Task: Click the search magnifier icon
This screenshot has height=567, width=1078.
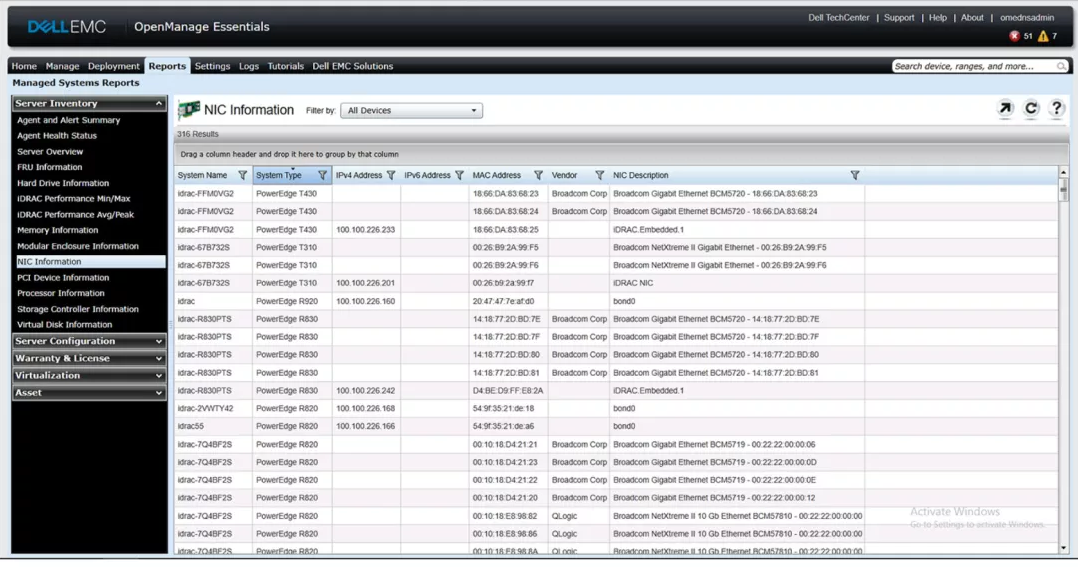Action: (x=1062, y=66)
